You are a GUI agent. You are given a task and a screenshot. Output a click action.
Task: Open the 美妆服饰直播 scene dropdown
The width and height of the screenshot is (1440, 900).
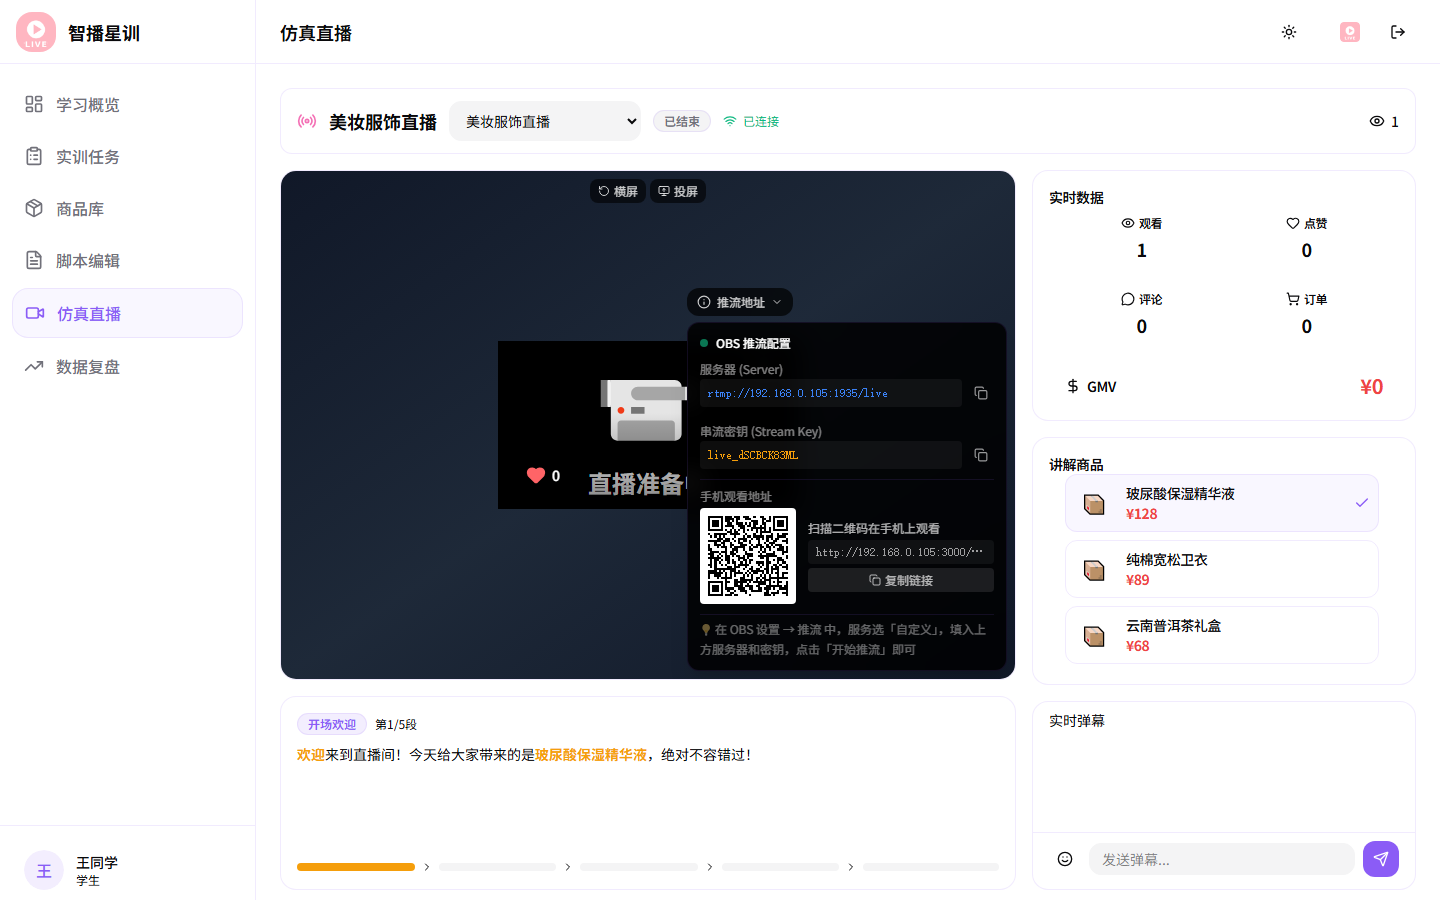pos(545,120)
